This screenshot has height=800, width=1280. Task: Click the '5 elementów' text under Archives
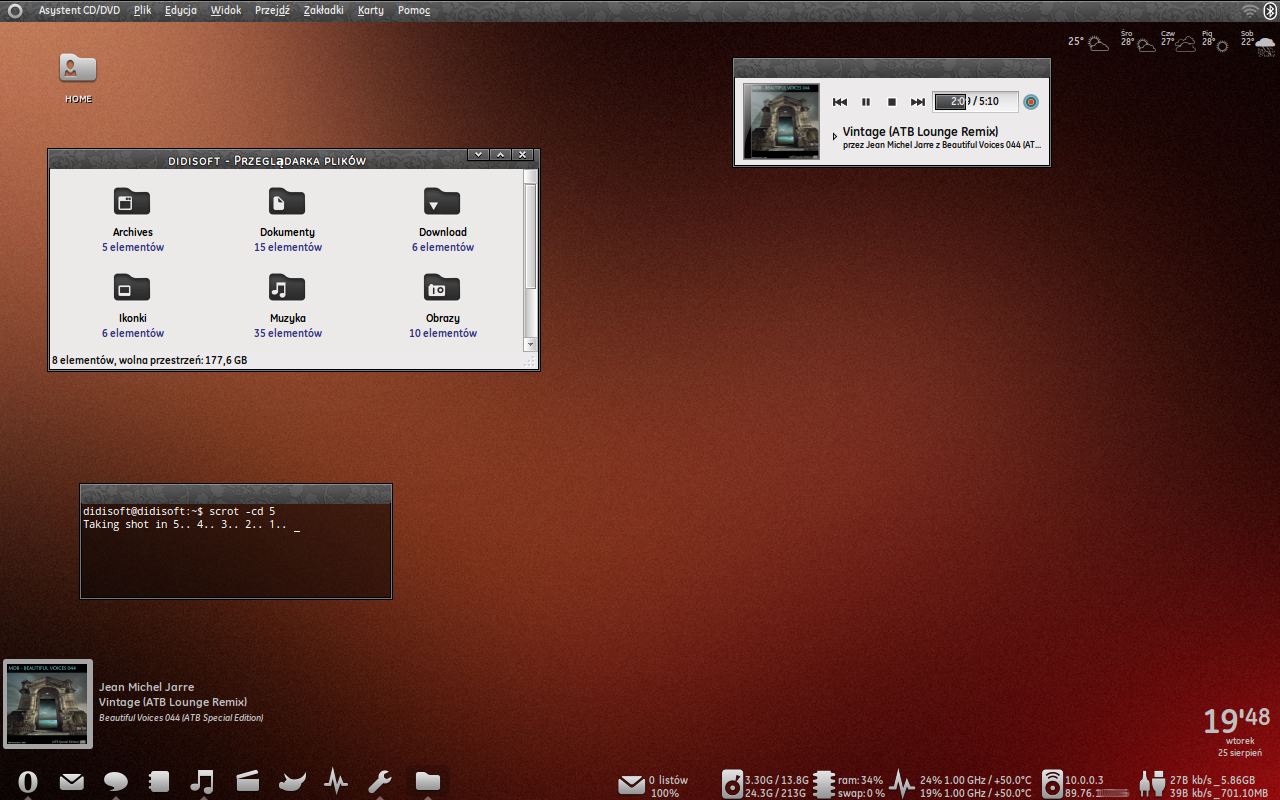[133, 247]
